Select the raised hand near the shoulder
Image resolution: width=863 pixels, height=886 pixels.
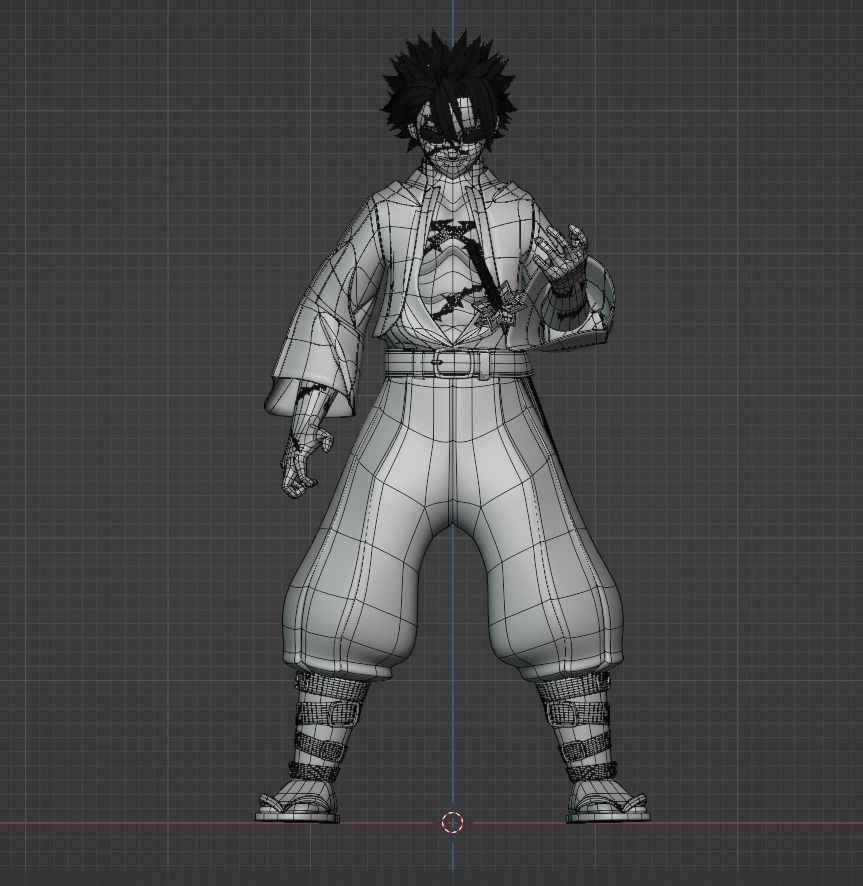click(561, 255)
